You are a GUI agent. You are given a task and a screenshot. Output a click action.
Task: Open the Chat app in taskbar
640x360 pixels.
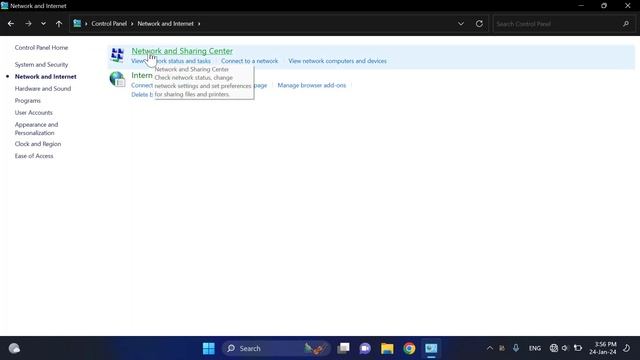click(365, 348)
